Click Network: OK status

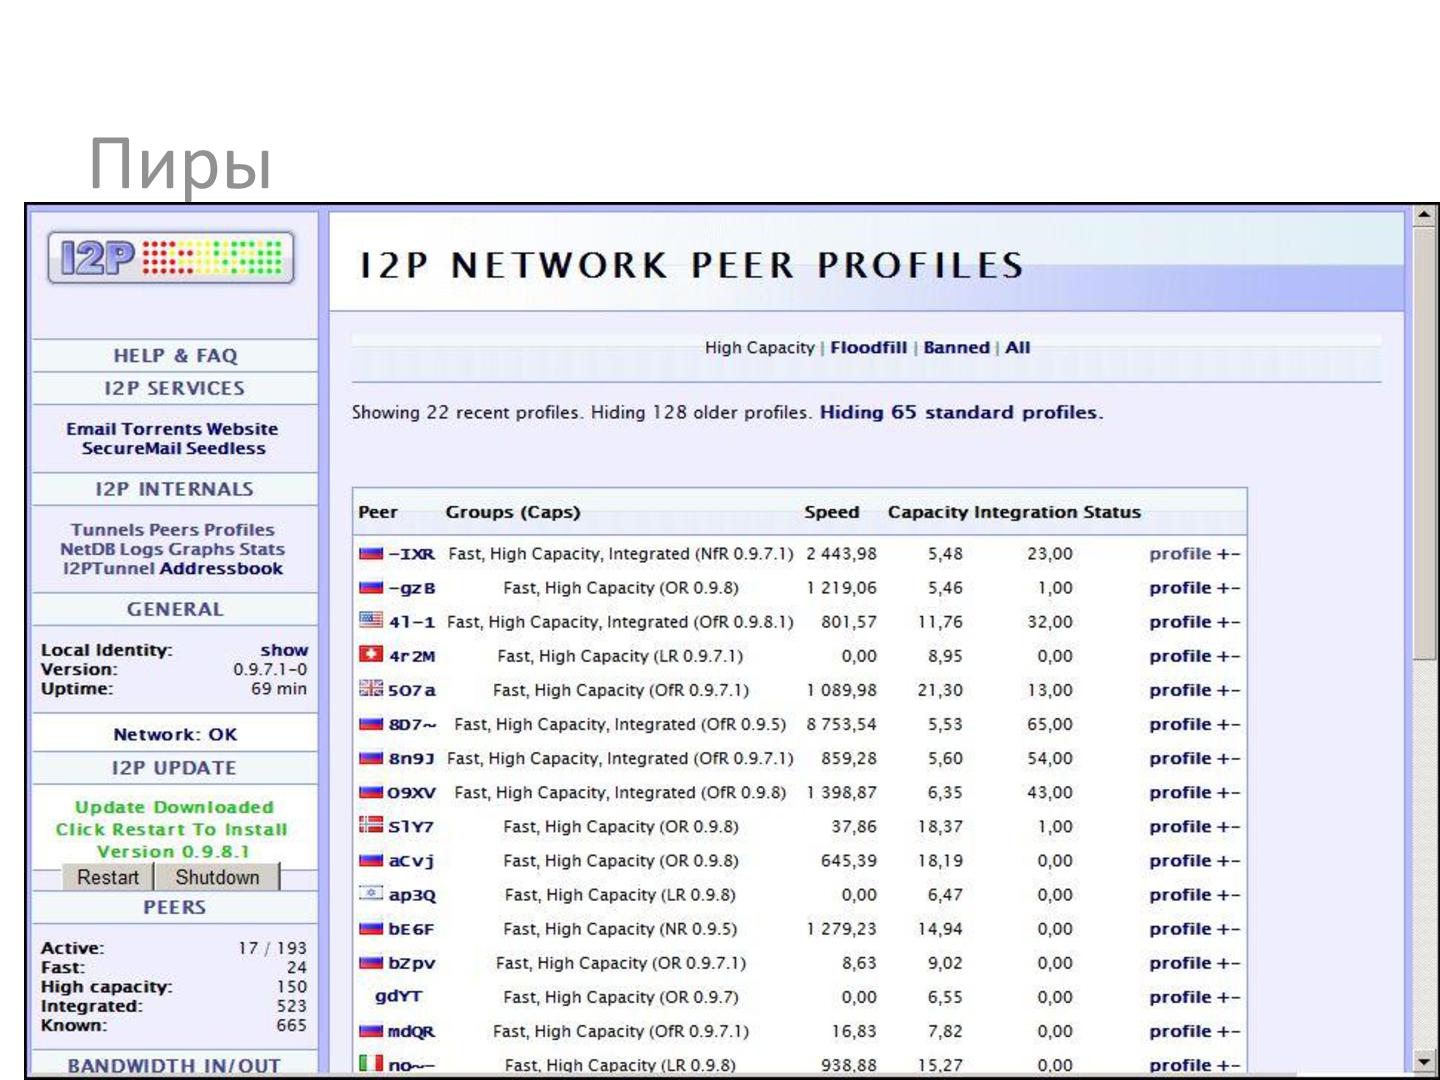click(175, 734)
